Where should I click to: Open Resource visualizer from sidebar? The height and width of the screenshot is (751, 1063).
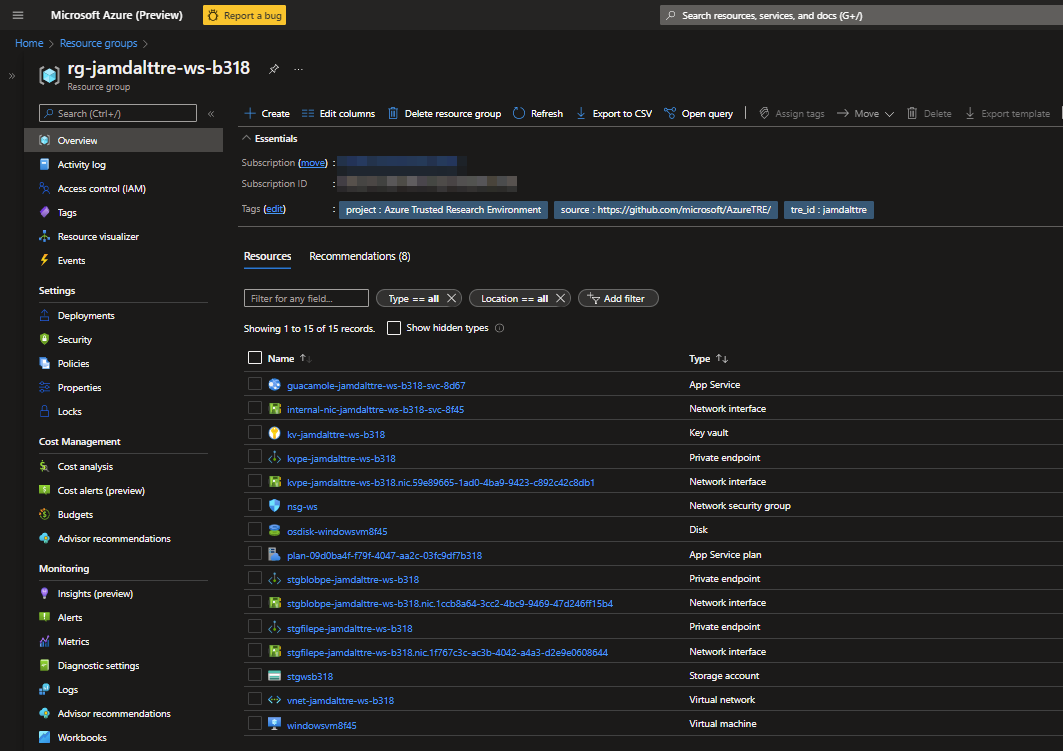[97, 237]
